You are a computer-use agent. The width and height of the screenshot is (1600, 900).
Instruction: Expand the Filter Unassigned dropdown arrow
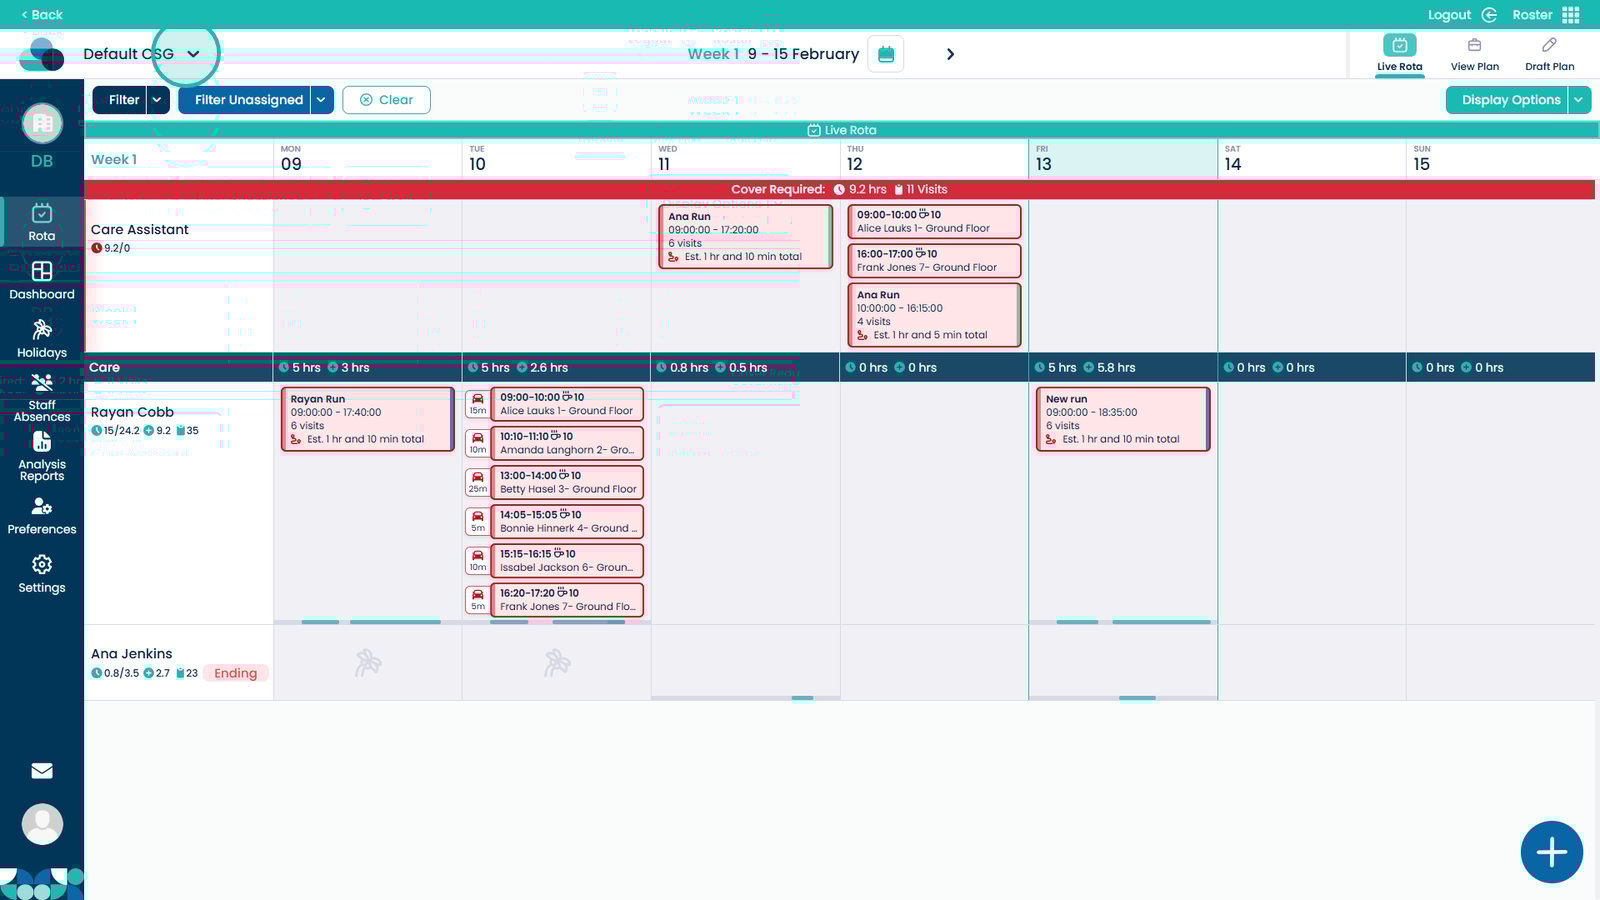[x=322, y=100]
